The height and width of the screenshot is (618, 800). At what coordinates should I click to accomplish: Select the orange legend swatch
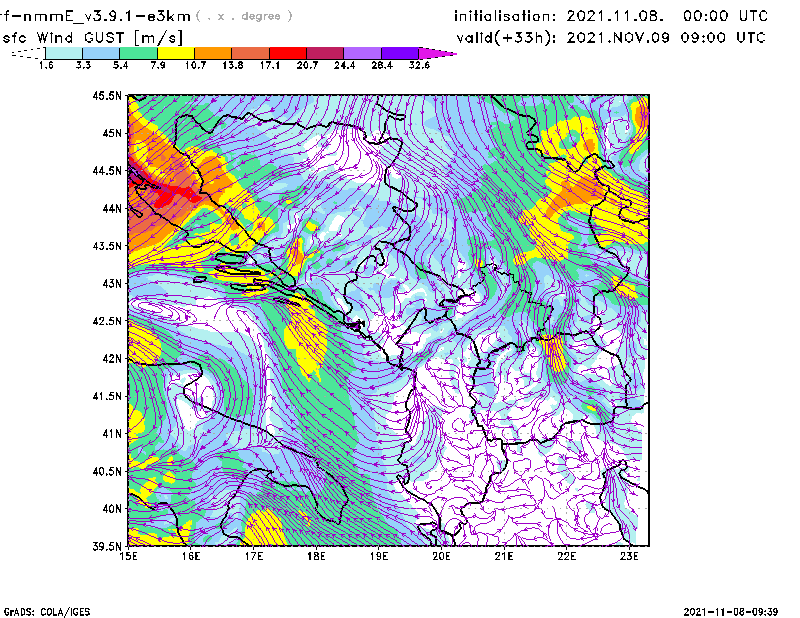click(x=213, y=53)
